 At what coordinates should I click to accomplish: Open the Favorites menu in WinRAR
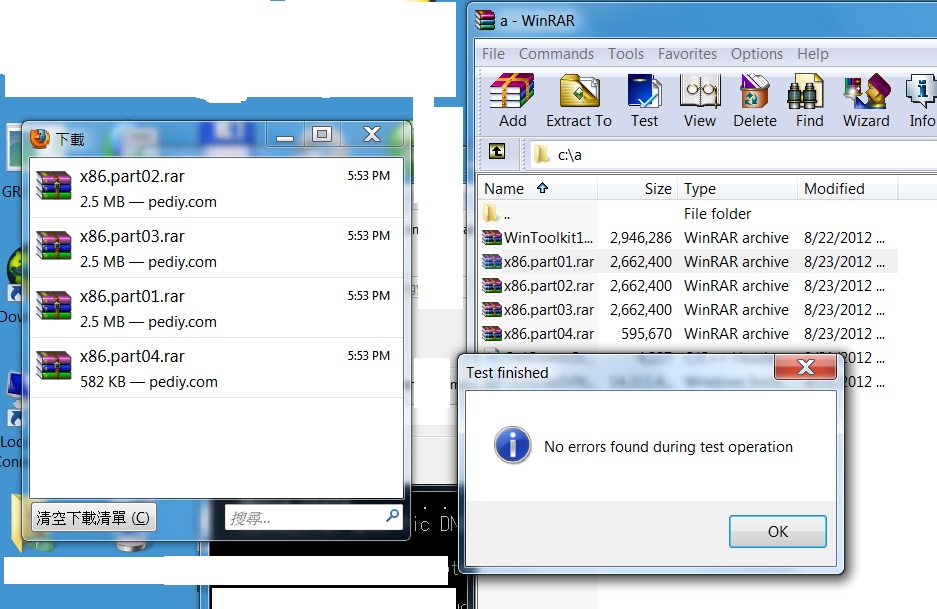pyautogui.click(x=687, y=54)
